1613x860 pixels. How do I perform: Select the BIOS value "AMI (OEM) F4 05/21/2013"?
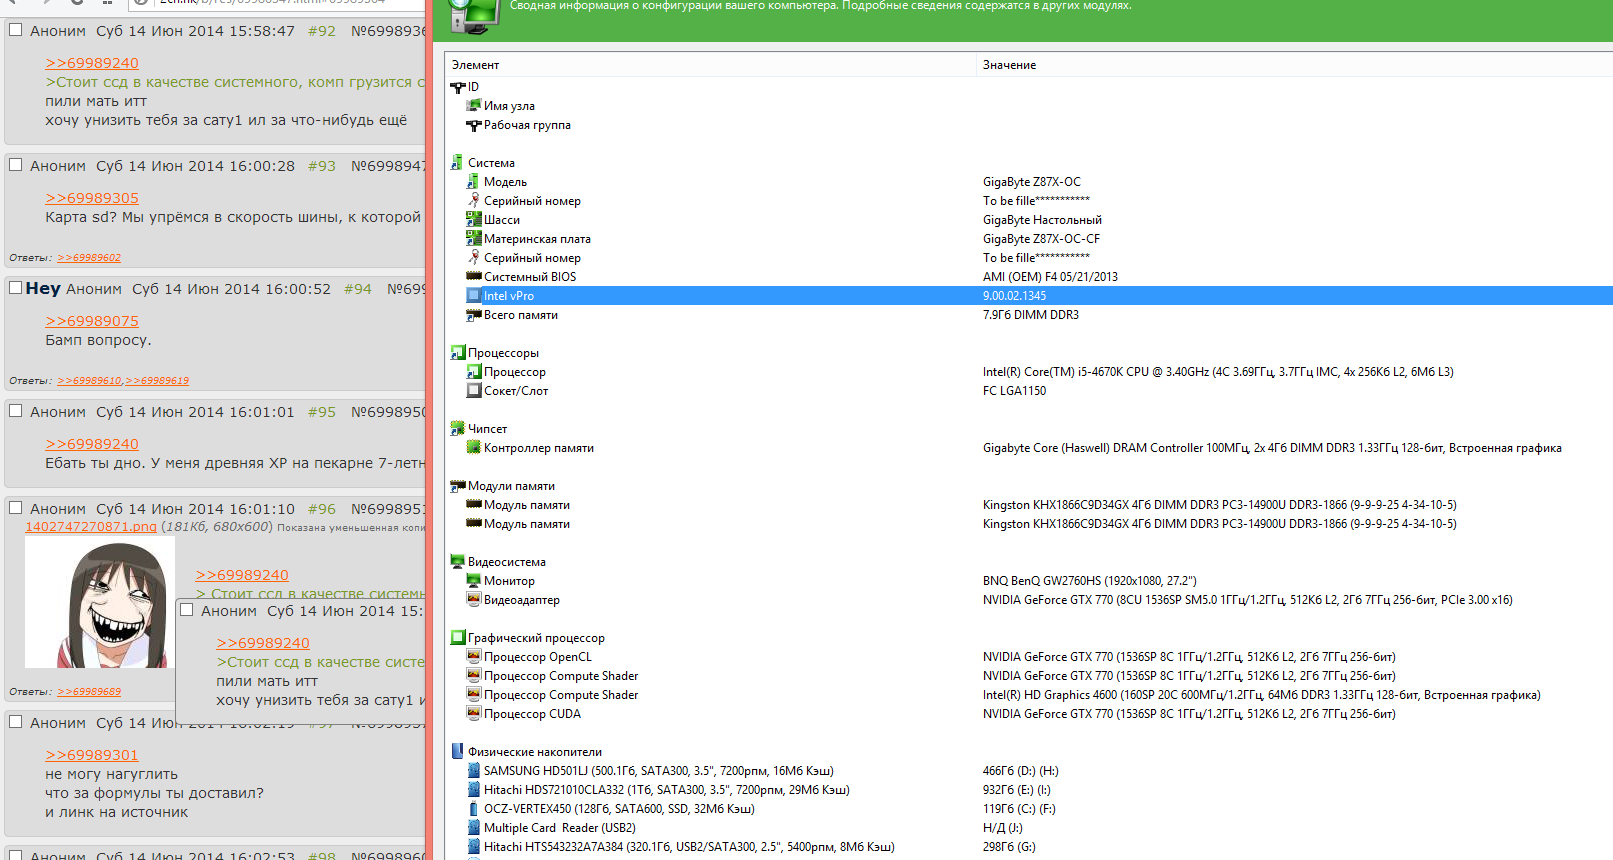click(x=1050, y=277)
